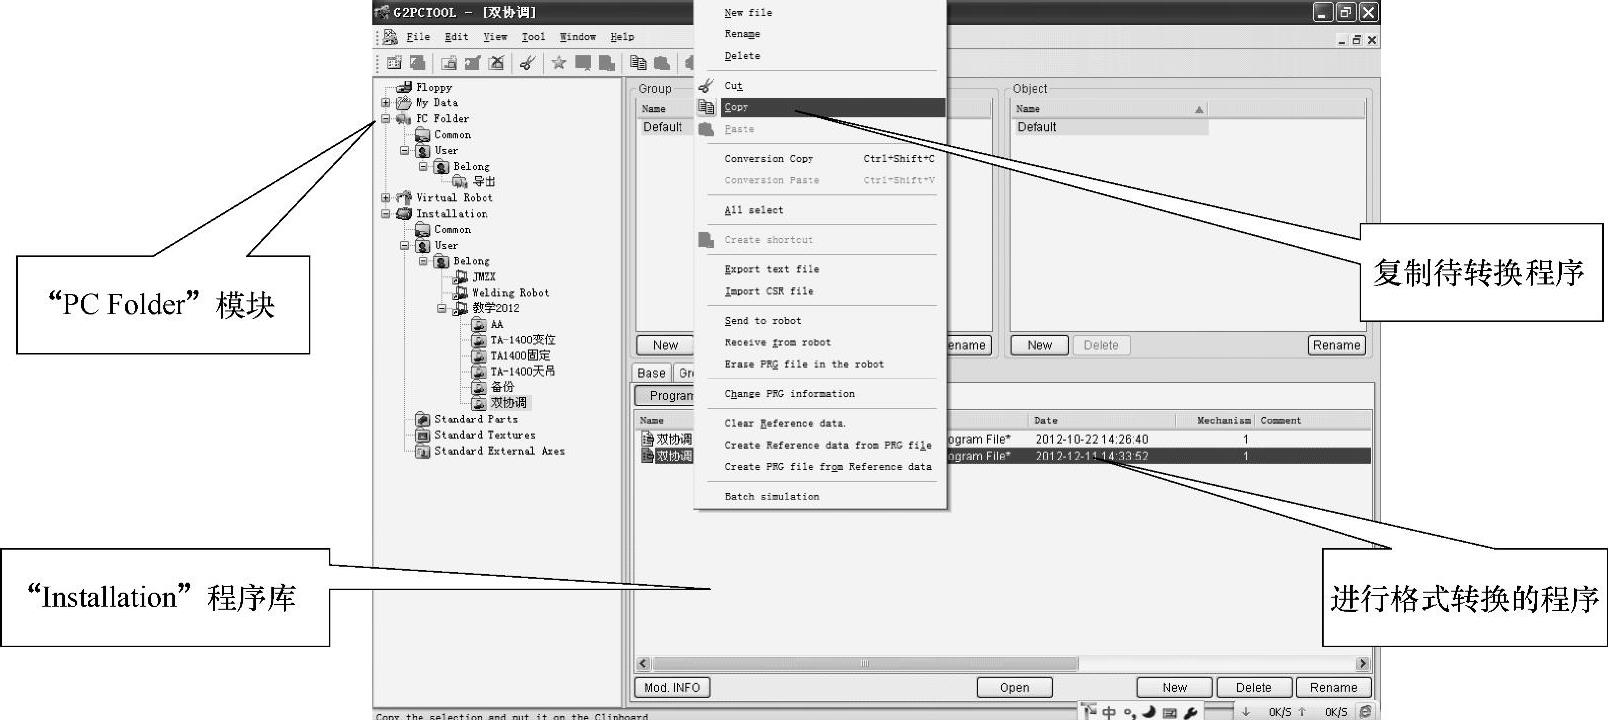The width and height of the screenshot is (1608, 720).
Task: Click the star icon in the toolbar
Action: click(559, 63)
